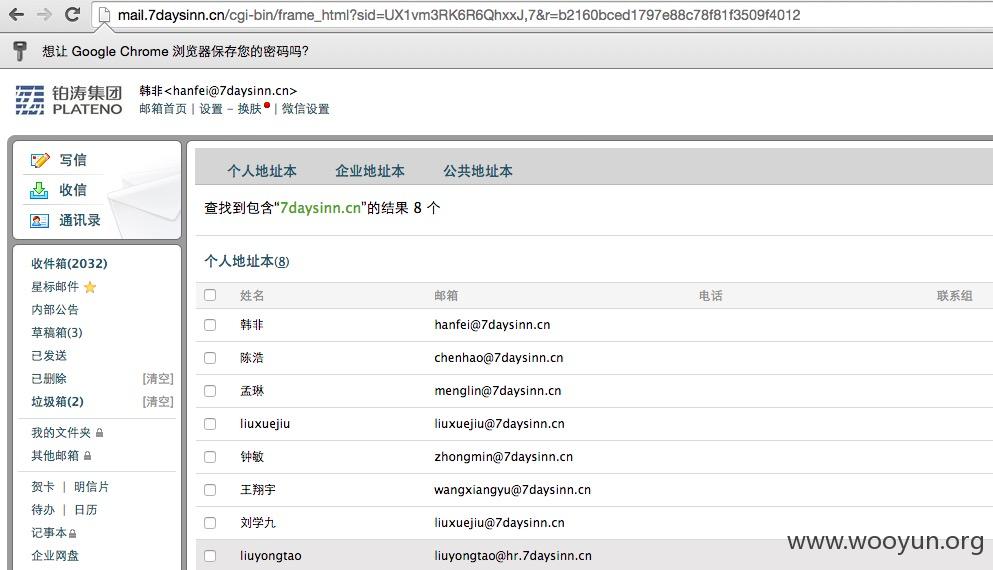Reload the page with refresh icon
993x570 pixels.
73,14
